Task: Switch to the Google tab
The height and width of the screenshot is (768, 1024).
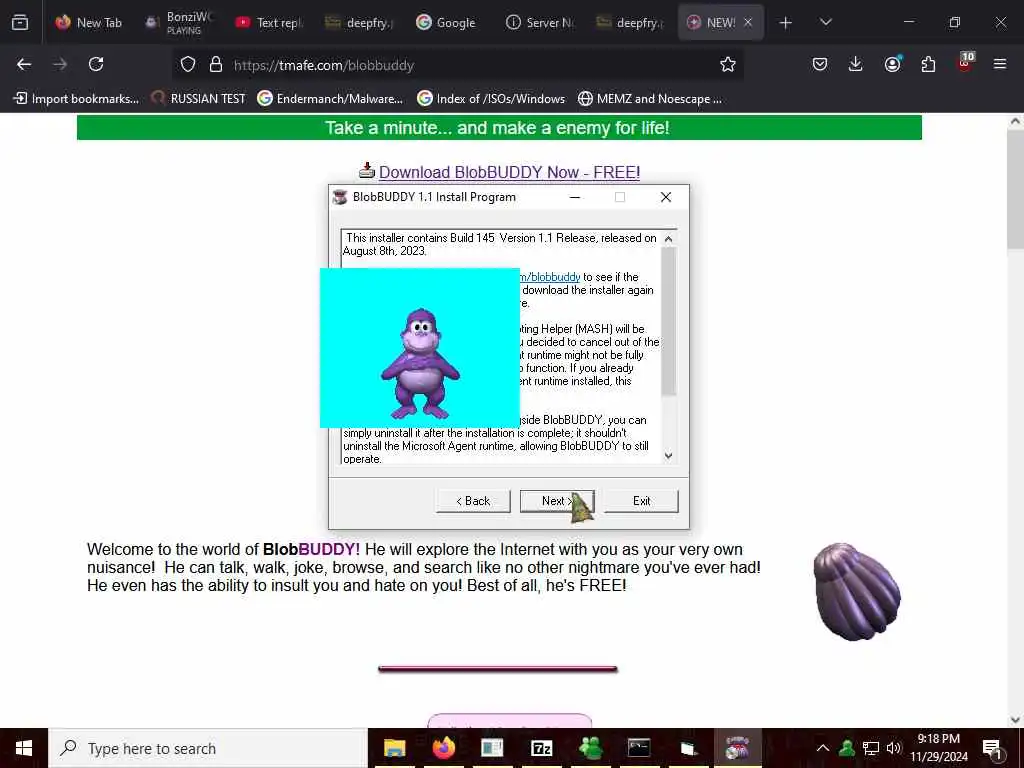Action: pyautogui.click(x=447, y=23)
